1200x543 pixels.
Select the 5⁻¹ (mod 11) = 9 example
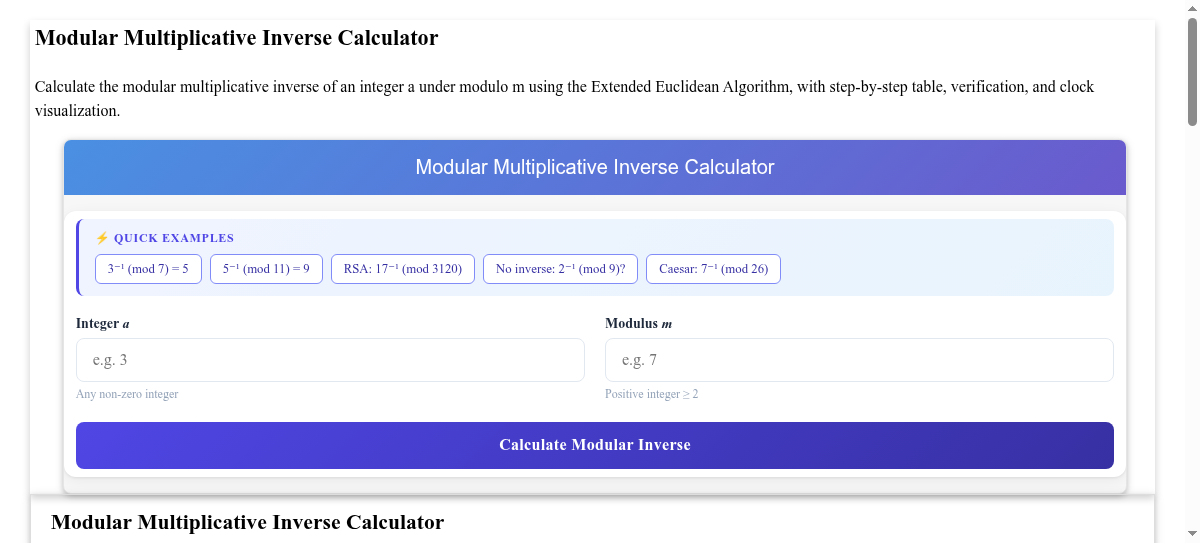coord(266,269)
